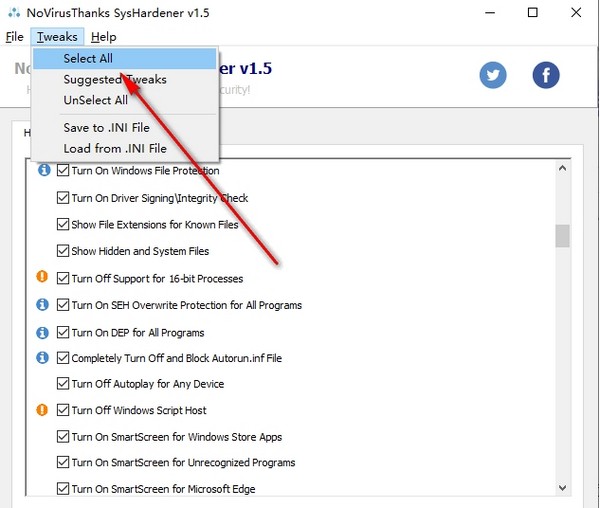The width and height of the screenshot is (600, 508).
Task: Maximize the SysHardener window
Action: [x=532, y=13]
